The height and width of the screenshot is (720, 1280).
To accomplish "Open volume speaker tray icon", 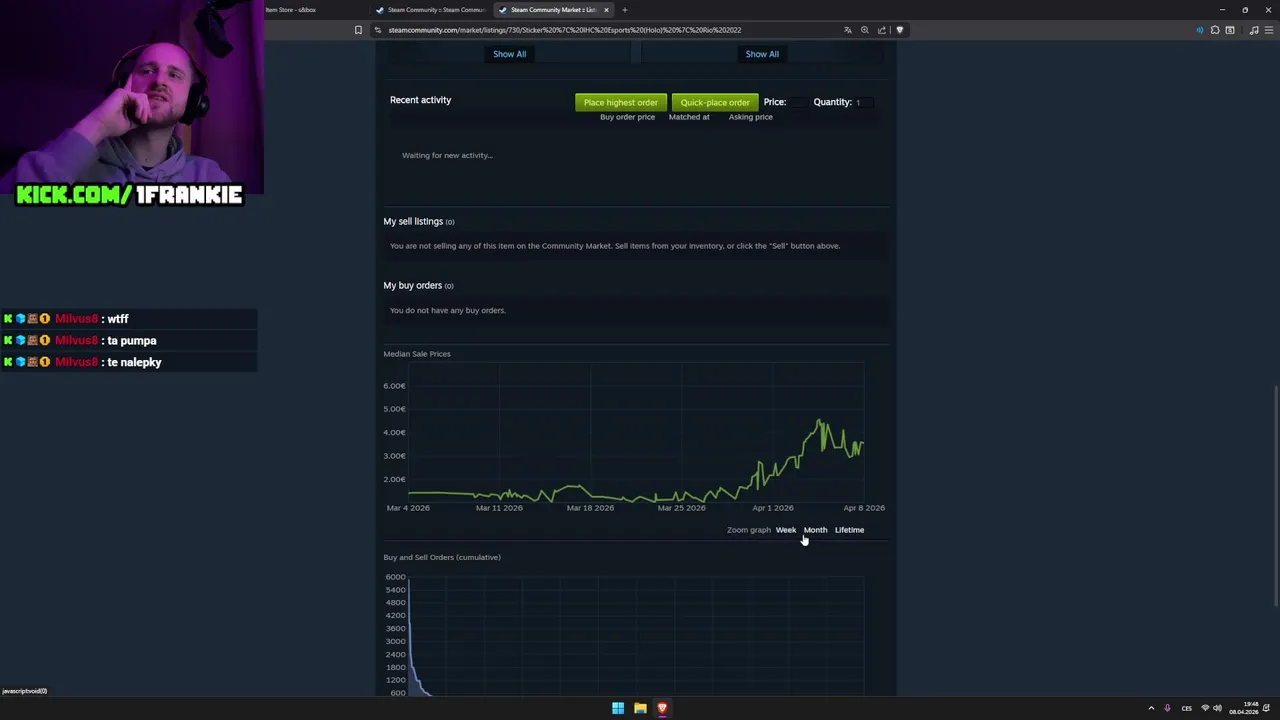I will coord(1217,708).
